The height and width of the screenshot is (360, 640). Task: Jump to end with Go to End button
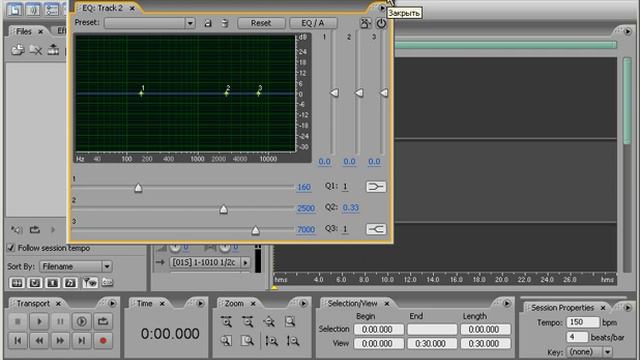coord(82,340)
